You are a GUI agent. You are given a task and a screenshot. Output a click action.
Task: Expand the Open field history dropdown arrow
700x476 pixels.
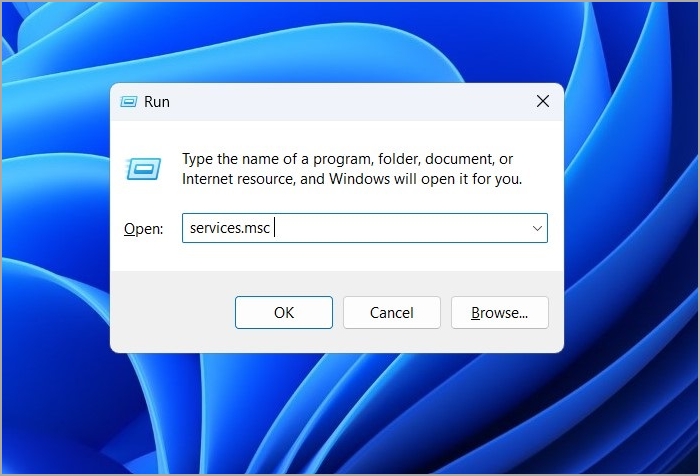[x=537, y=228]
